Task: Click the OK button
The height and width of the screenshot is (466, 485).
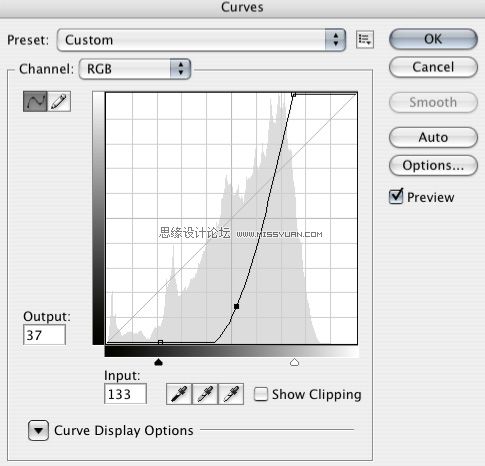Action: 433,39
